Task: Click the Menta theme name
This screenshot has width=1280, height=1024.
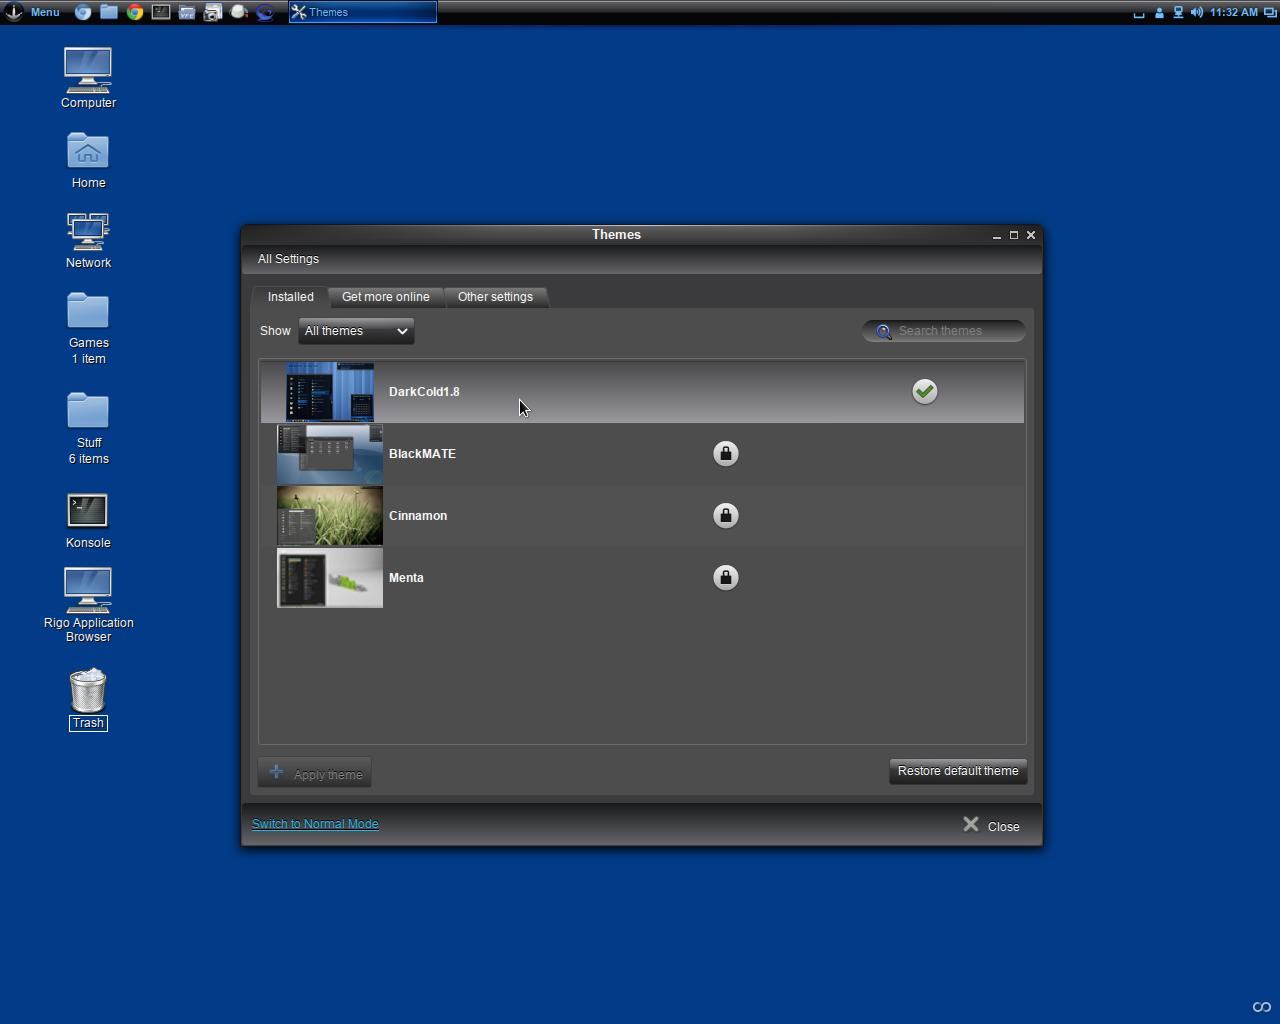Action: pyautogui.click(x=406, y=578)
